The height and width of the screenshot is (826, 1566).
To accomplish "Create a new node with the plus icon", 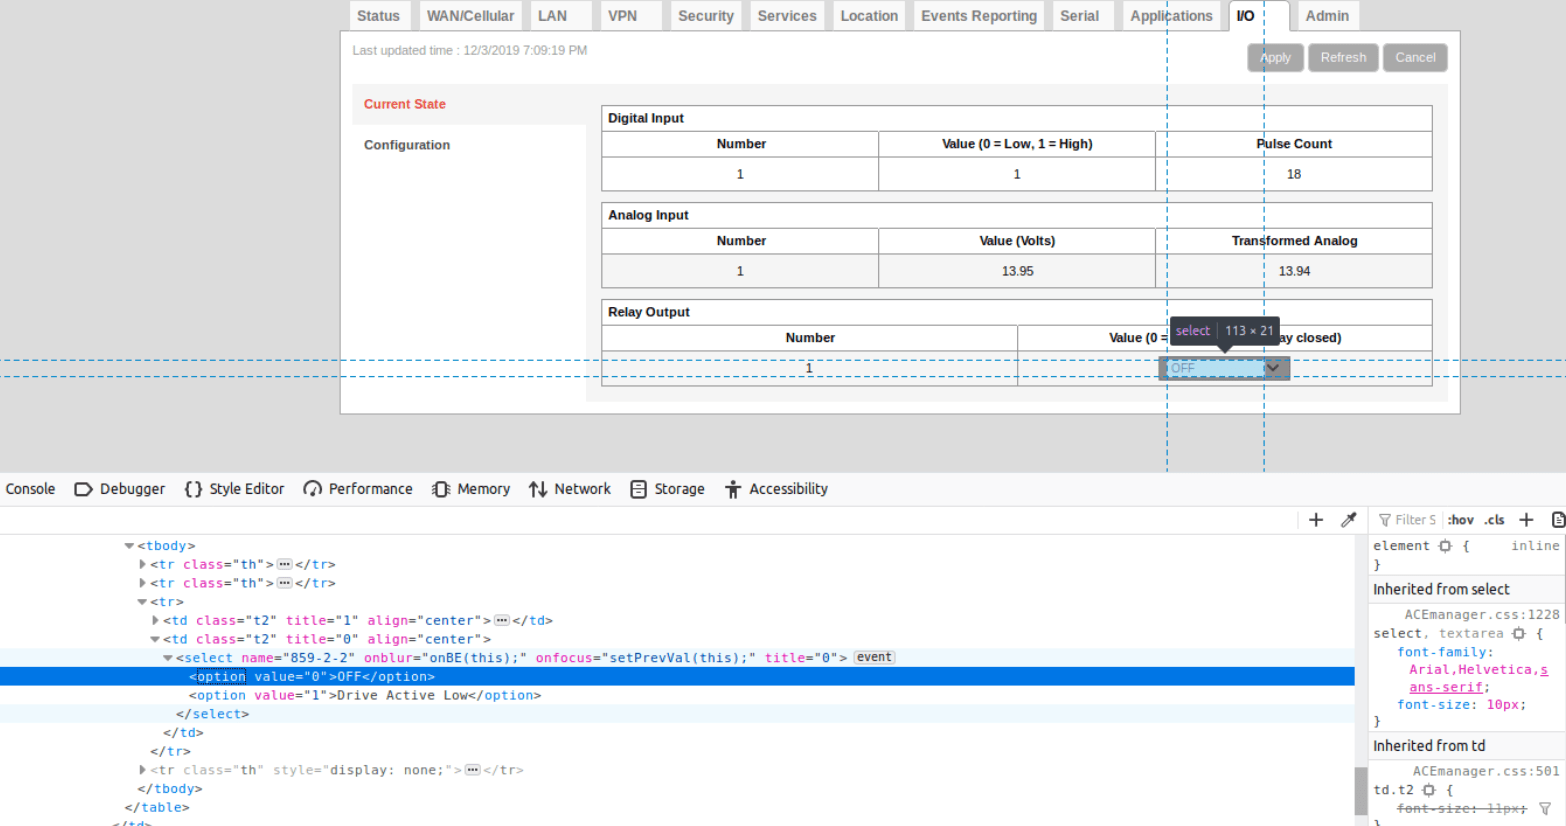I will 1315,520.
